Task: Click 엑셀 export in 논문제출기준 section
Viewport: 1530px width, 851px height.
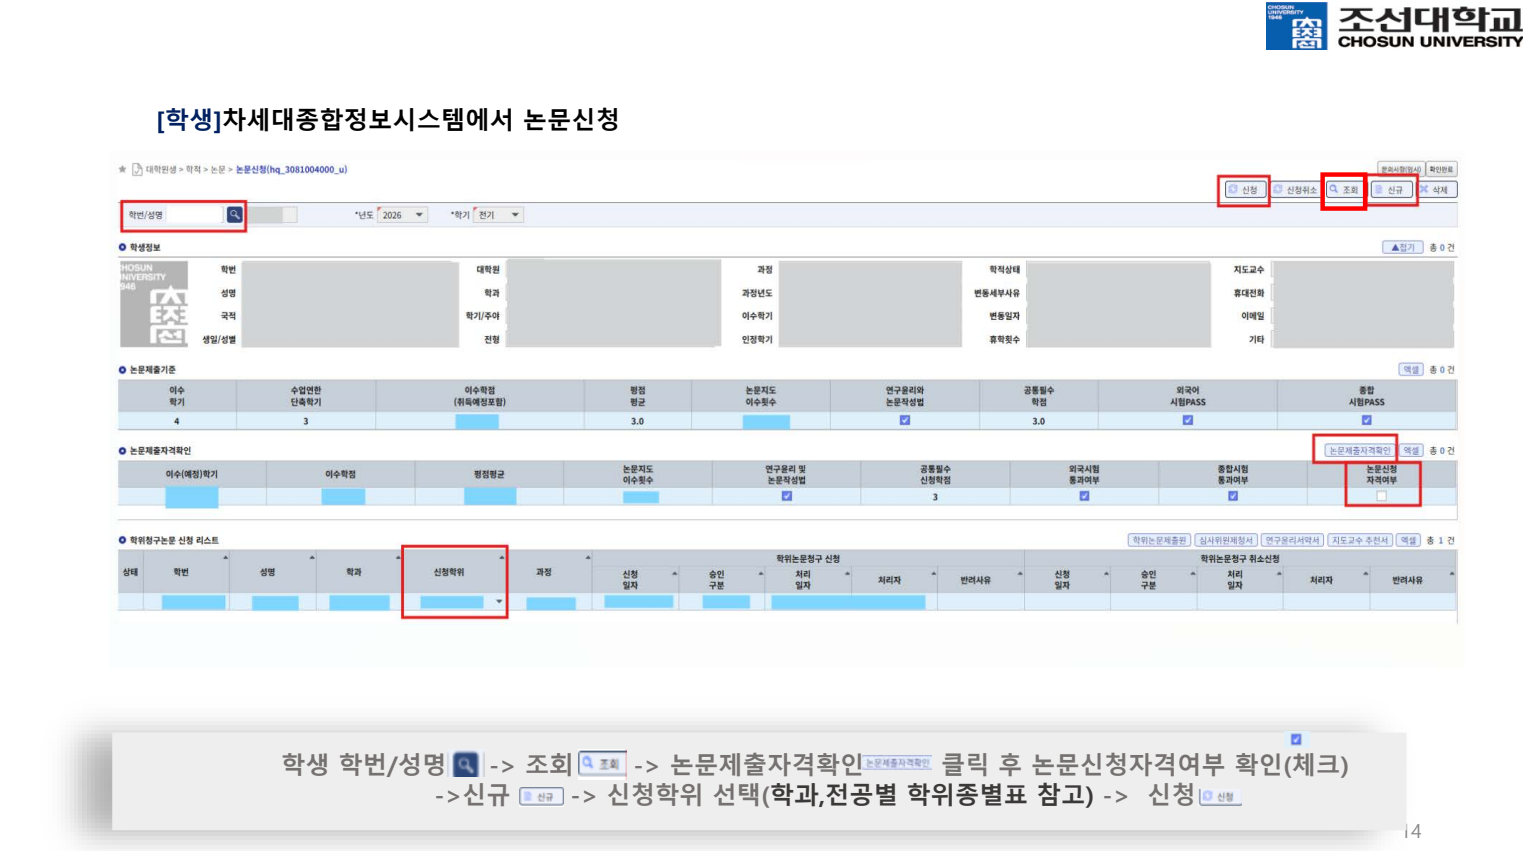Action: [x=1411, y=370]
